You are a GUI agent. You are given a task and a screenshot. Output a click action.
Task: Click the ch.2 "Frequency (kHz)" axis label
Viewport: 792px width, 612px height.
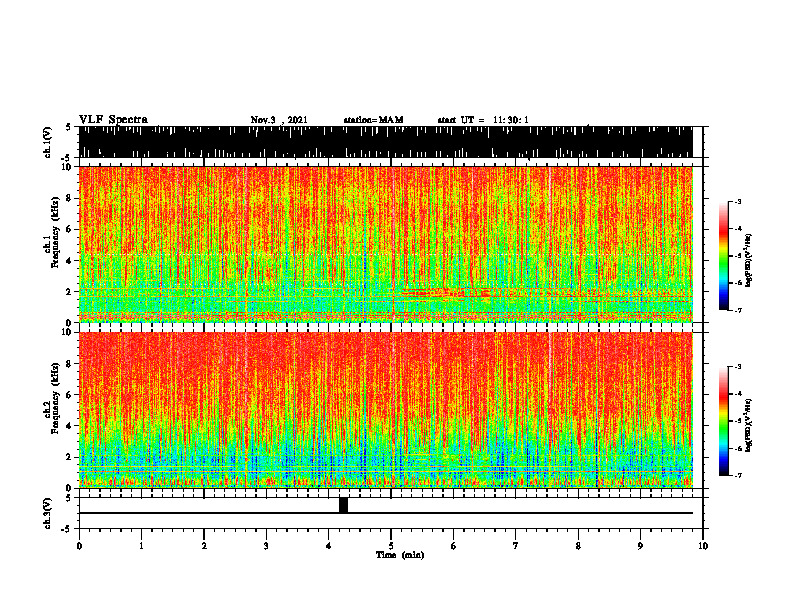point(55,397)
